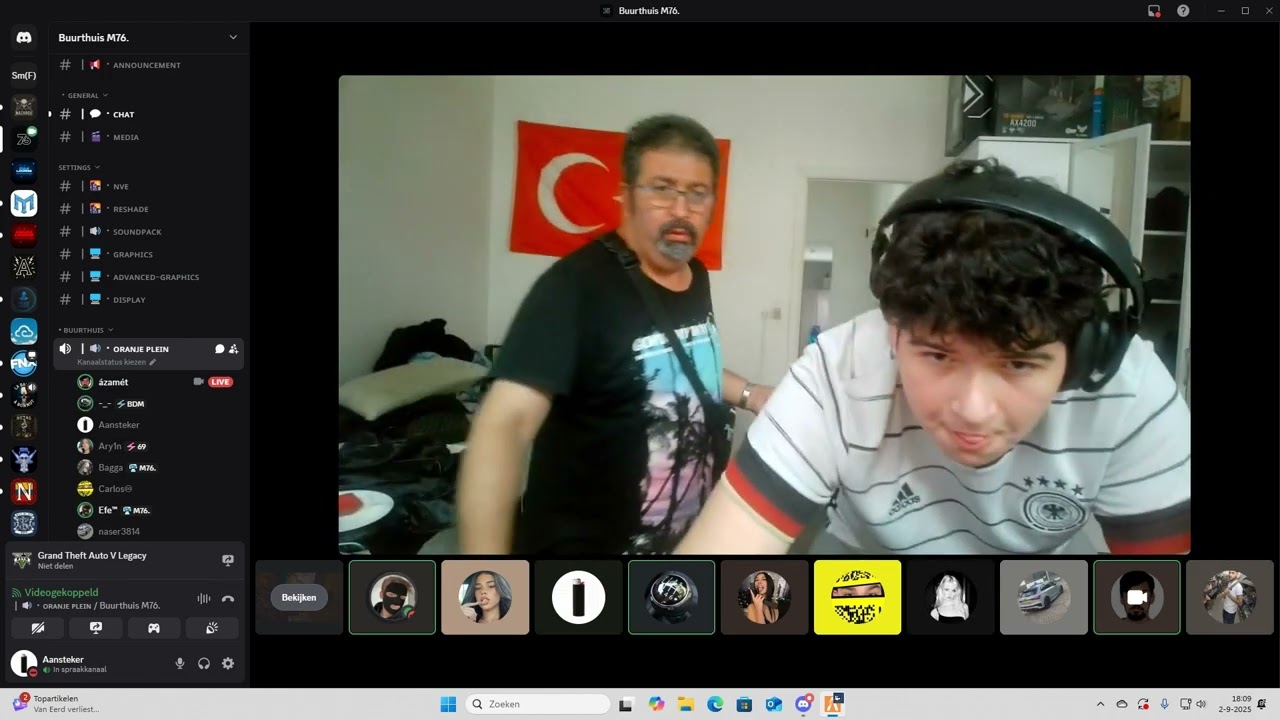Click the taskbar Zoeken search box
Viewport: 1280px width, 720px height.
[538, 704]
